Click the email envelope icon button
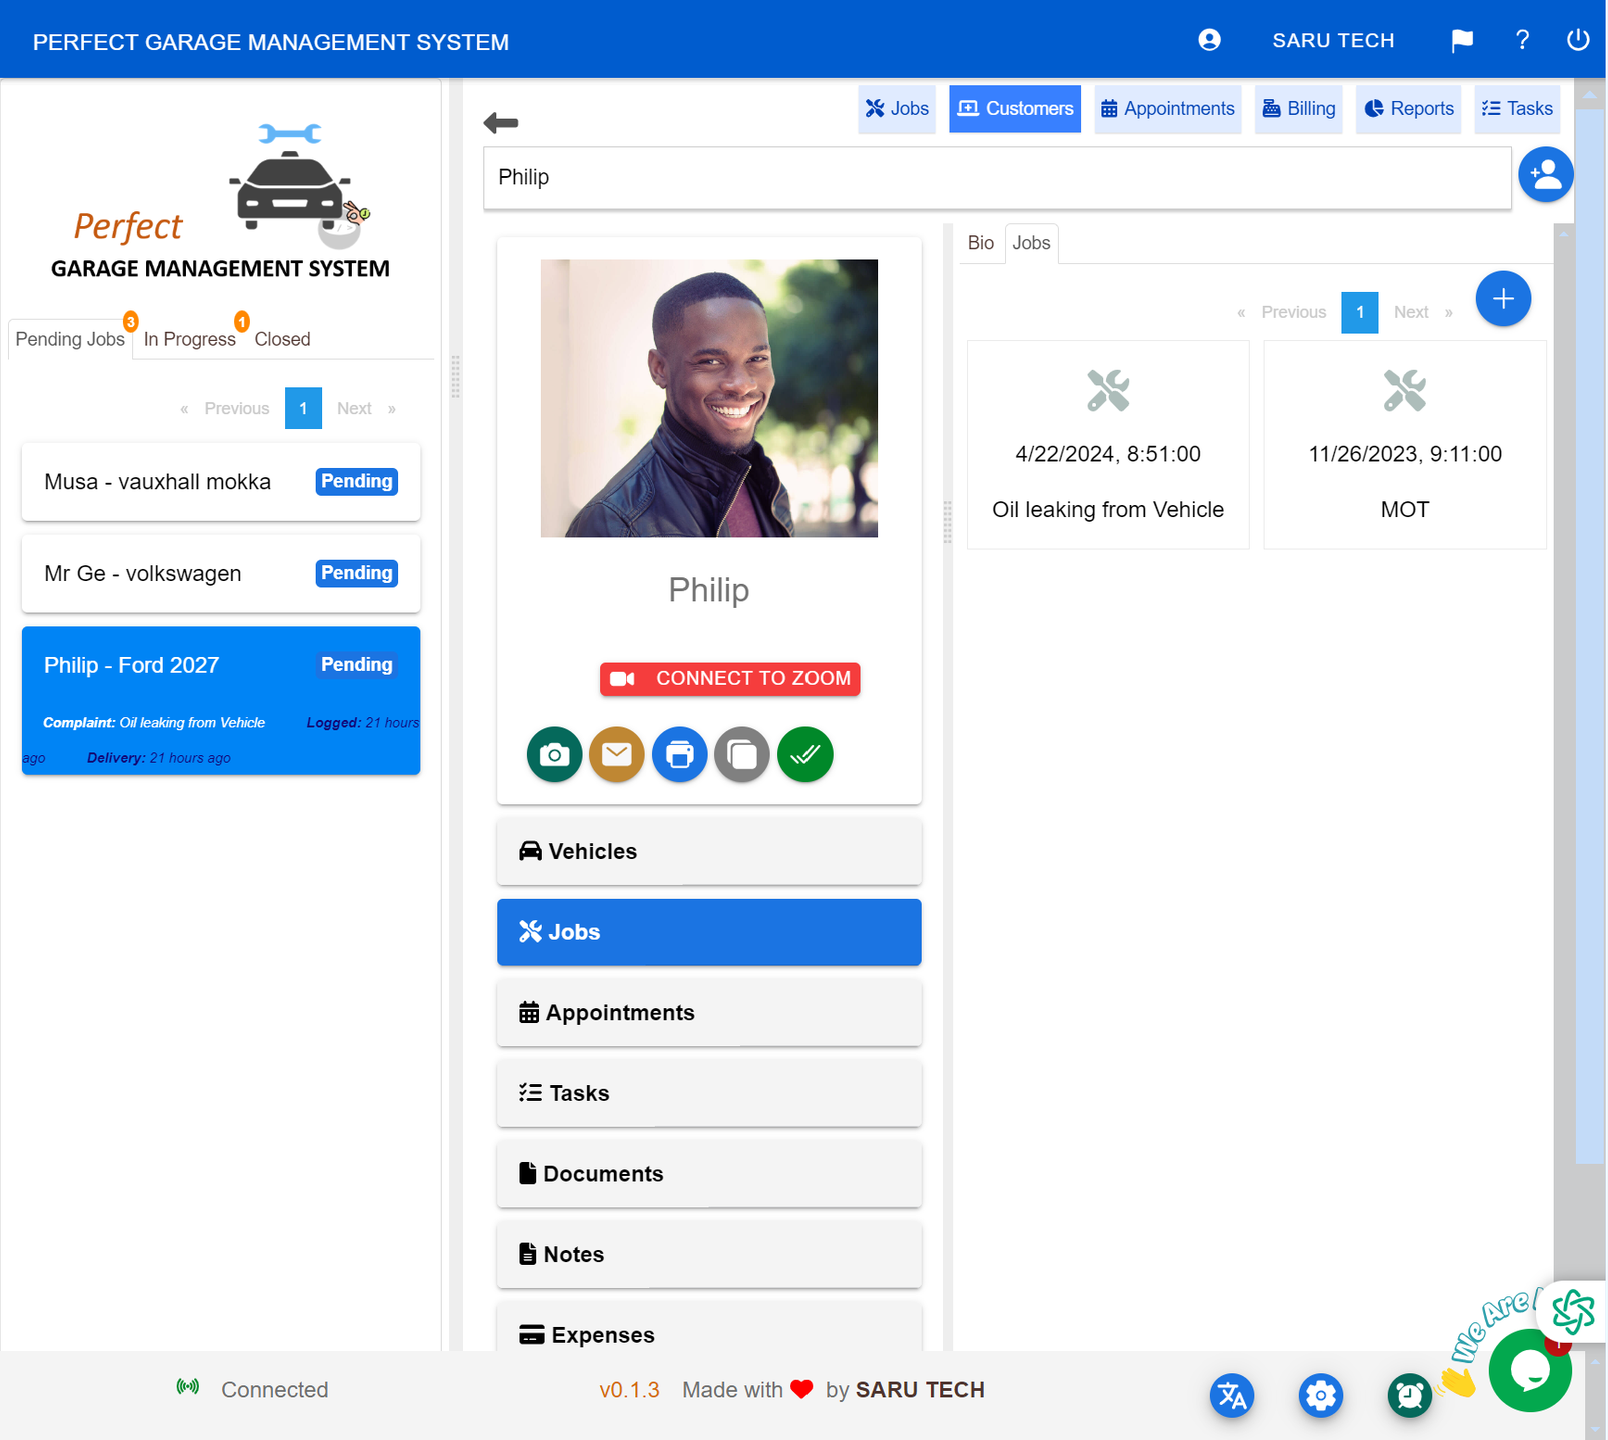Image resolution: width=1608 pixels, height=1440 pixels. (x=617, y=754)
